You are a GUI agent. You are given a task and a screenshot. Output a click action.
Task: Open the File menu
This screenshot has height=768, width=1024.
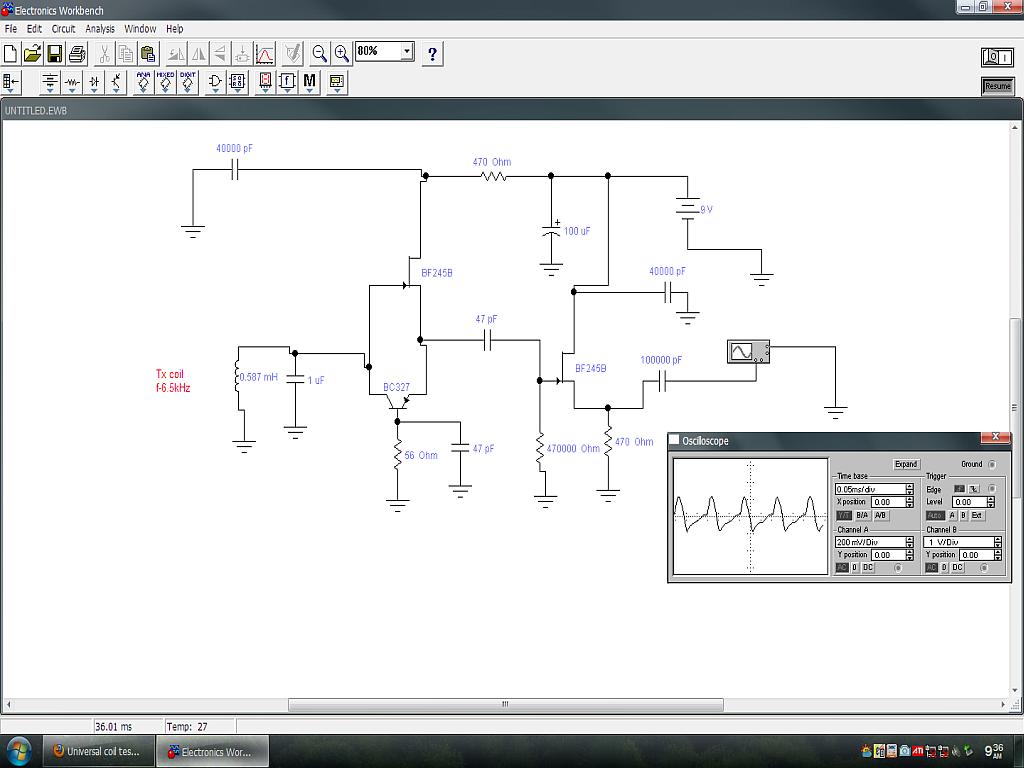click(11, 29)
